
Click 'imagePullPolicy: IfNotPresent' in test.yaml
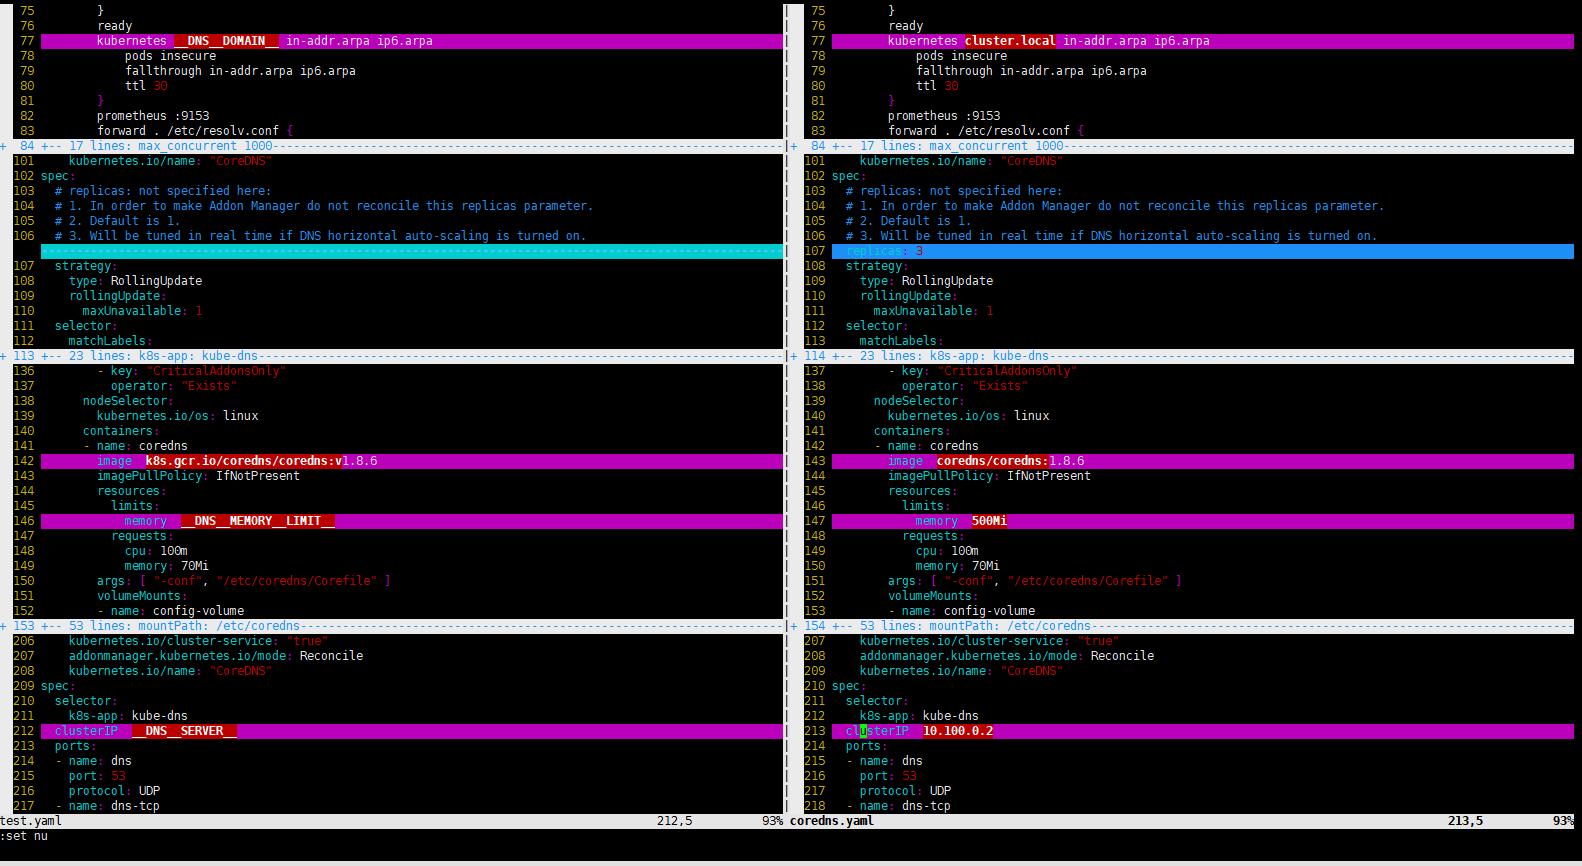199,476
